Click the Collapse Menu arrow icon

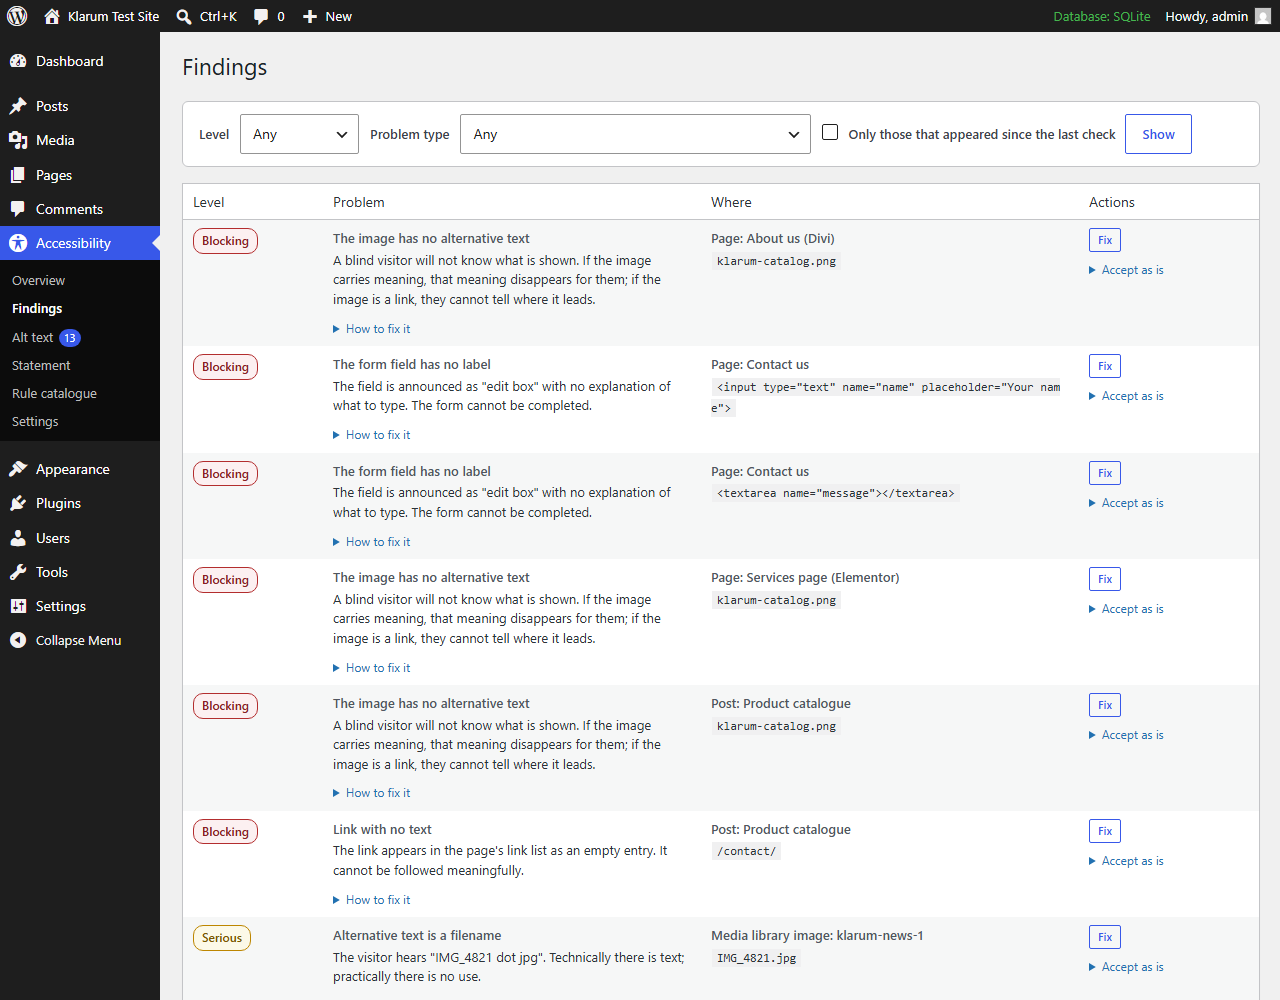(18, 640)
